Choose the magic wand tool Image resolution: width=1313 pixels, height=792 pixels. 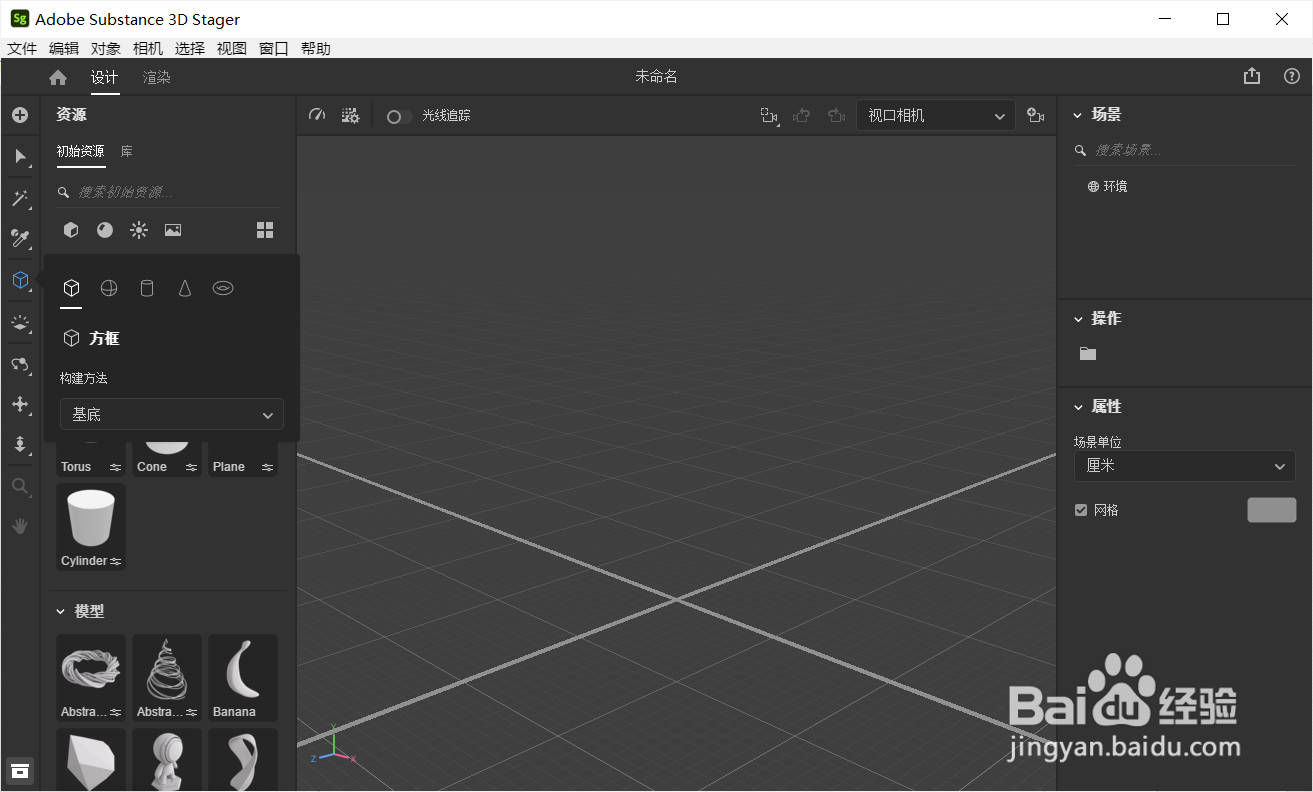[20, 198]
